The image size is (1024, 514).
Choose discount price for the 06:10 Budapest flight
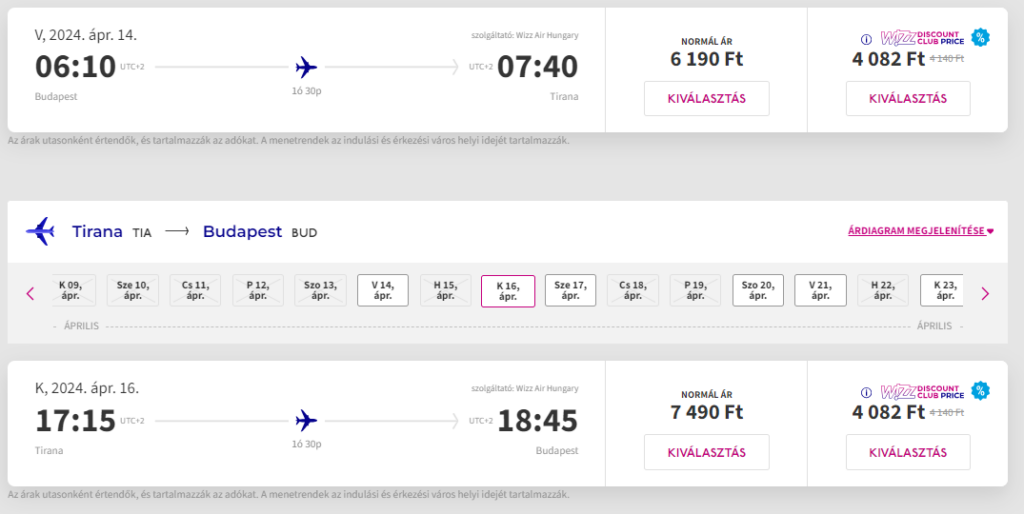coord(908,98)
